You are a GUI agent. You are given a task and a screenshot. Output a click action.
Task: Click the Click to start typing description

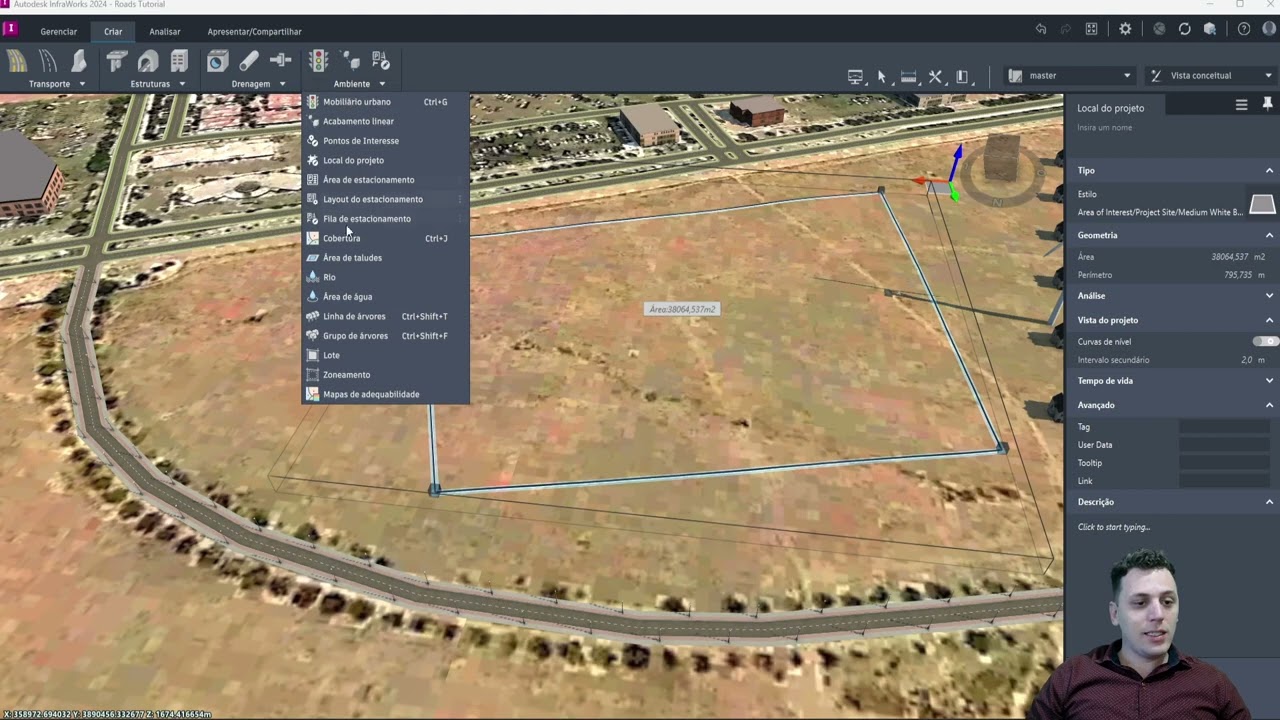(x=1114, y=527)
